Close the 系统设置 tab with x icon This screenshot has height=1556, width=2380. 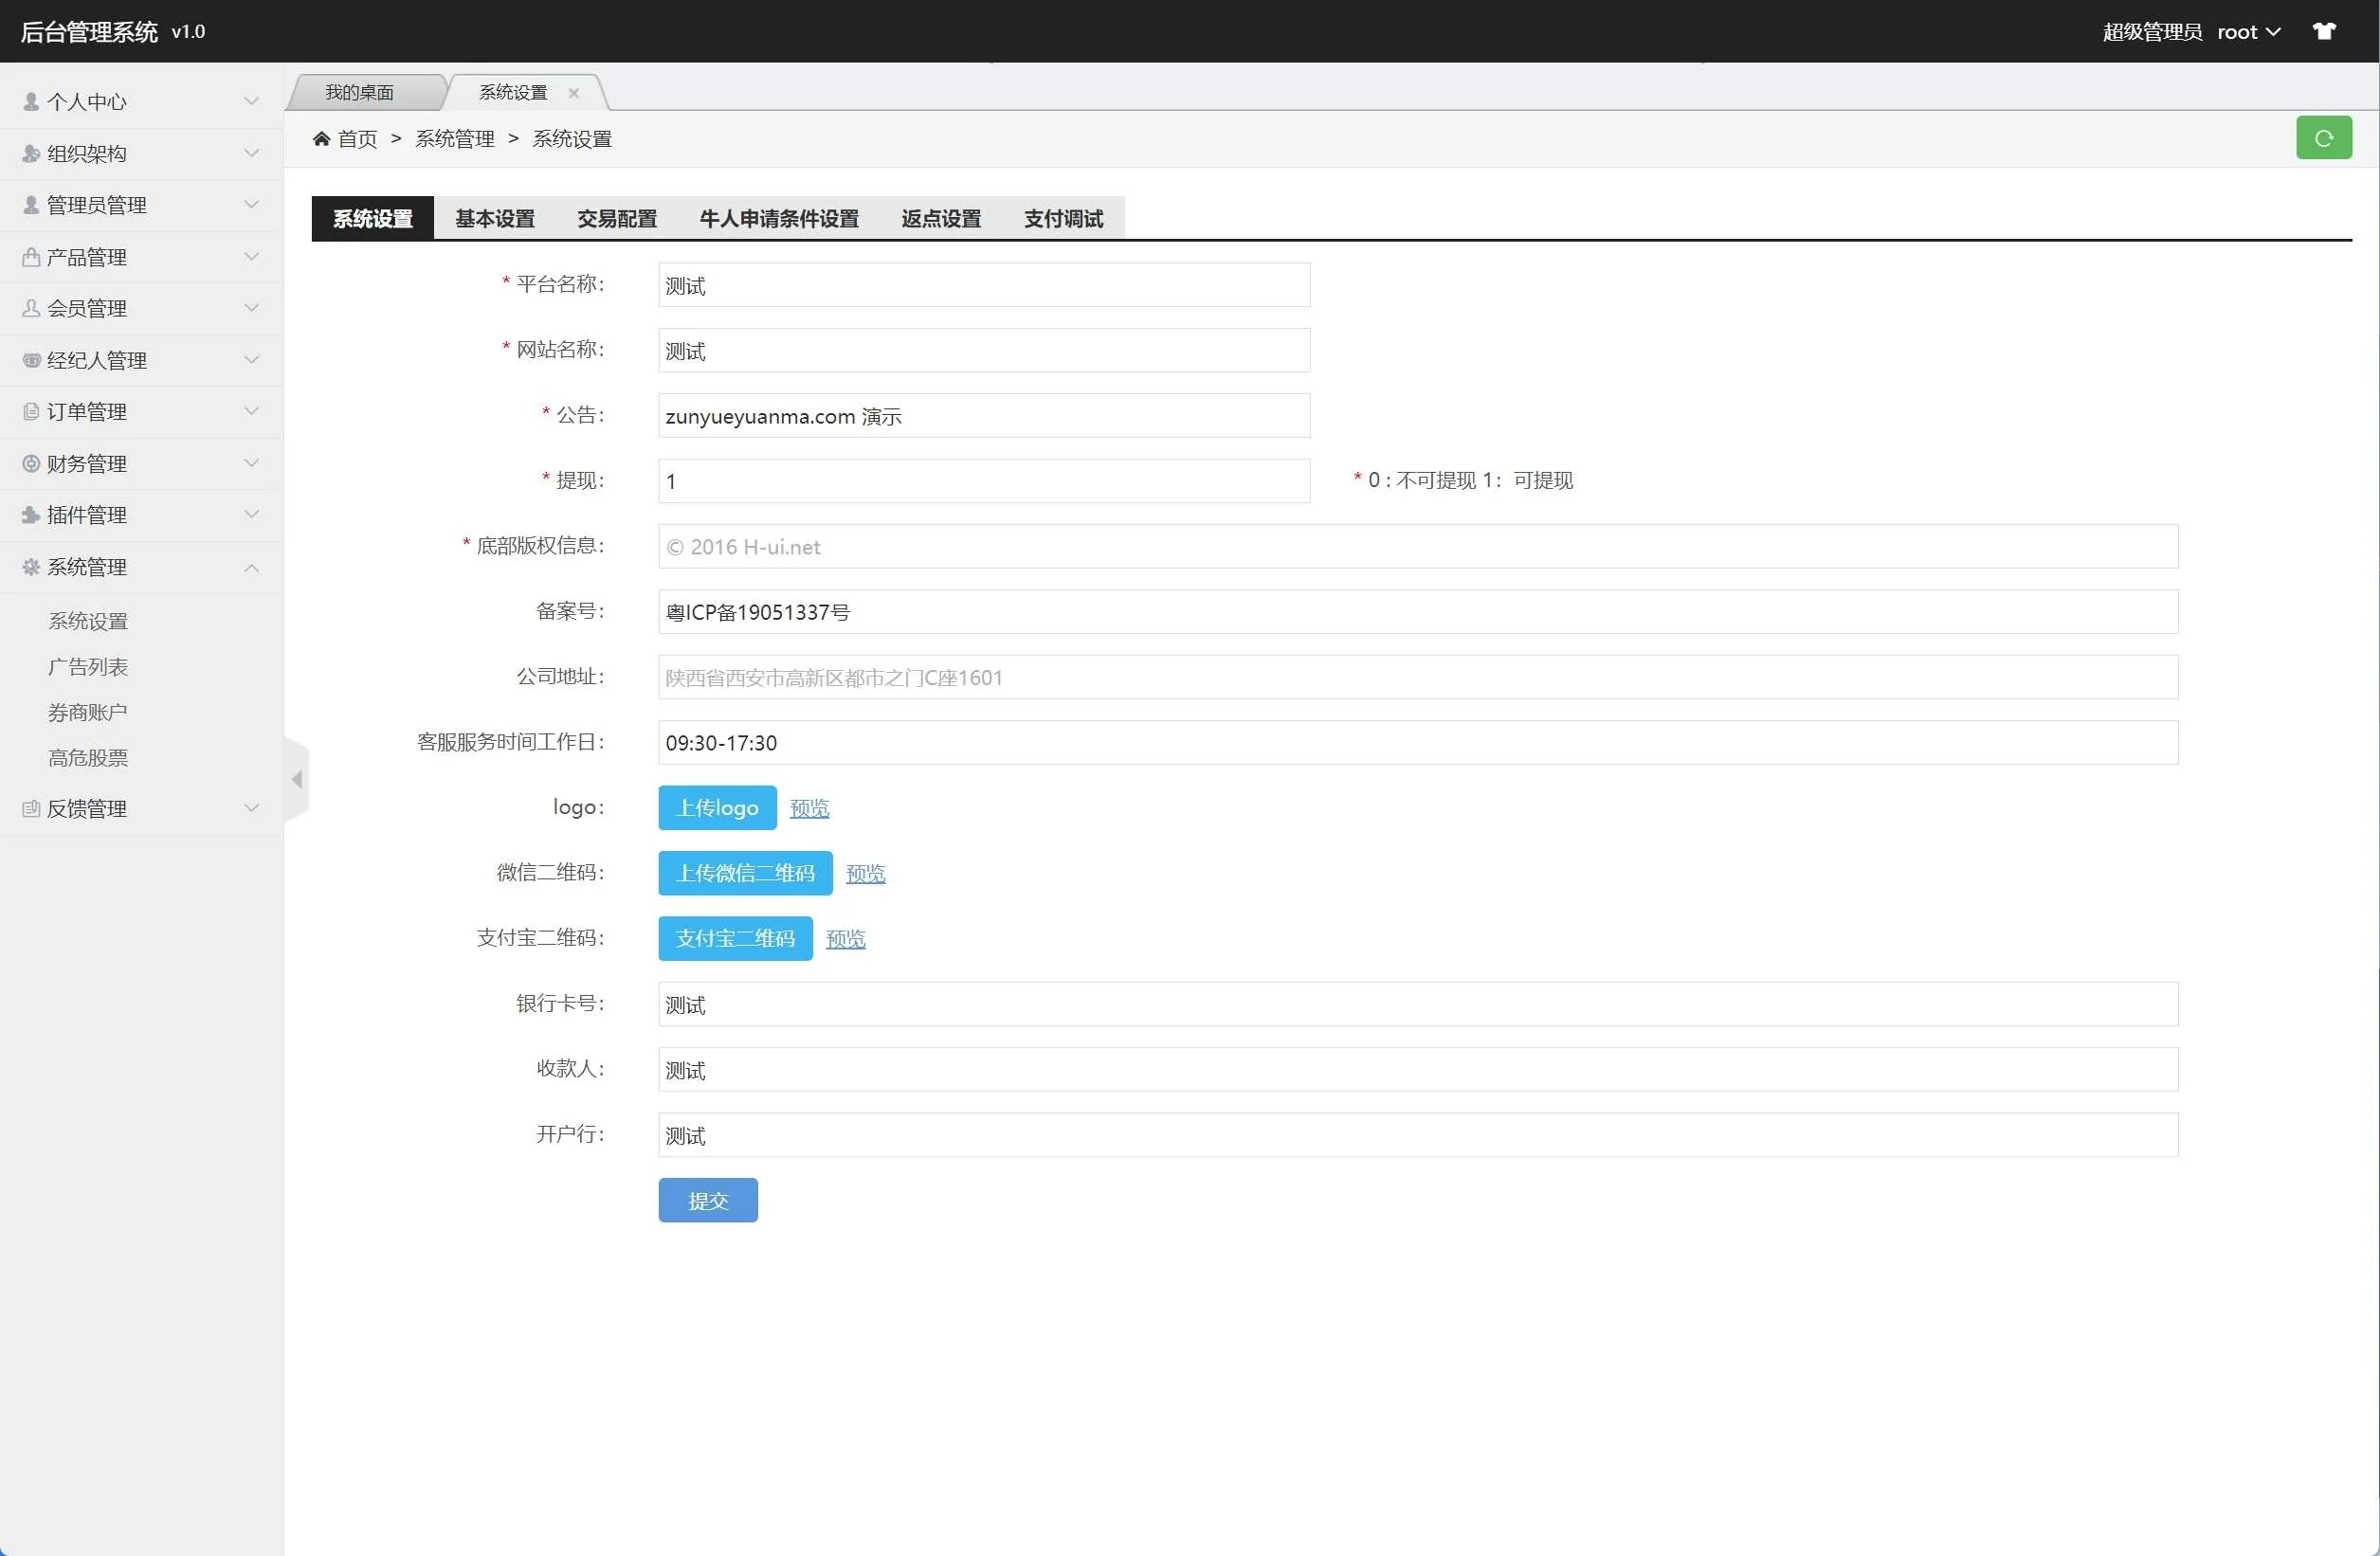pyautogui.click(x=574, y=93)
